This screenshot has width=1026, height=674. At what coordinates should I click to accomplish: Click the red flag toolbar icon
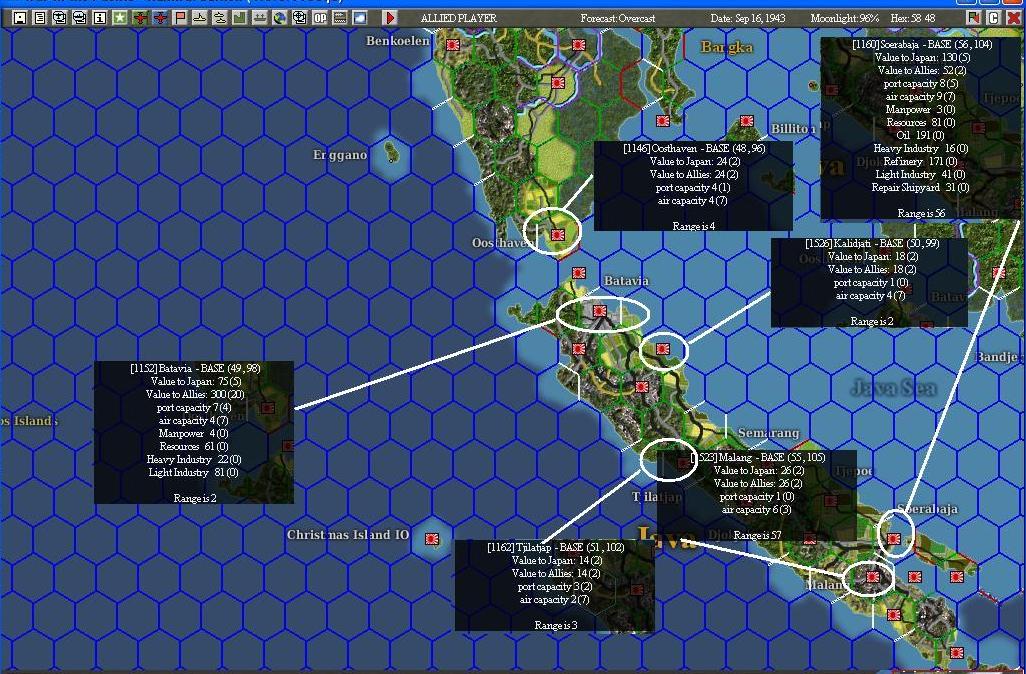(x=180, y=18)
